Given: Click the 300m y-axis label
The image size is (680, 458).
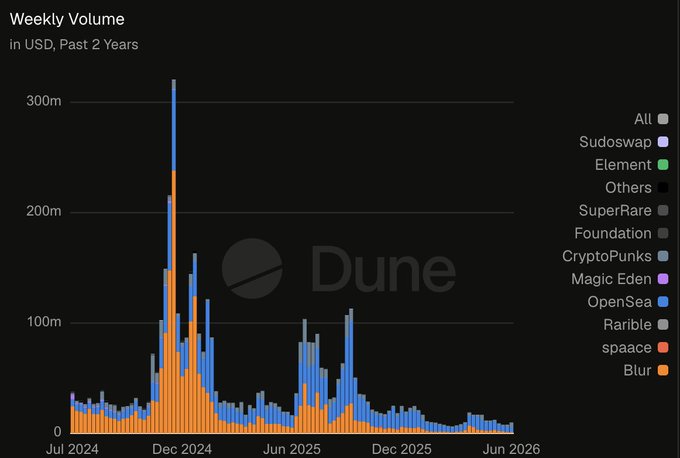Looking at the screenshot, I should click(x=44, y=101).
